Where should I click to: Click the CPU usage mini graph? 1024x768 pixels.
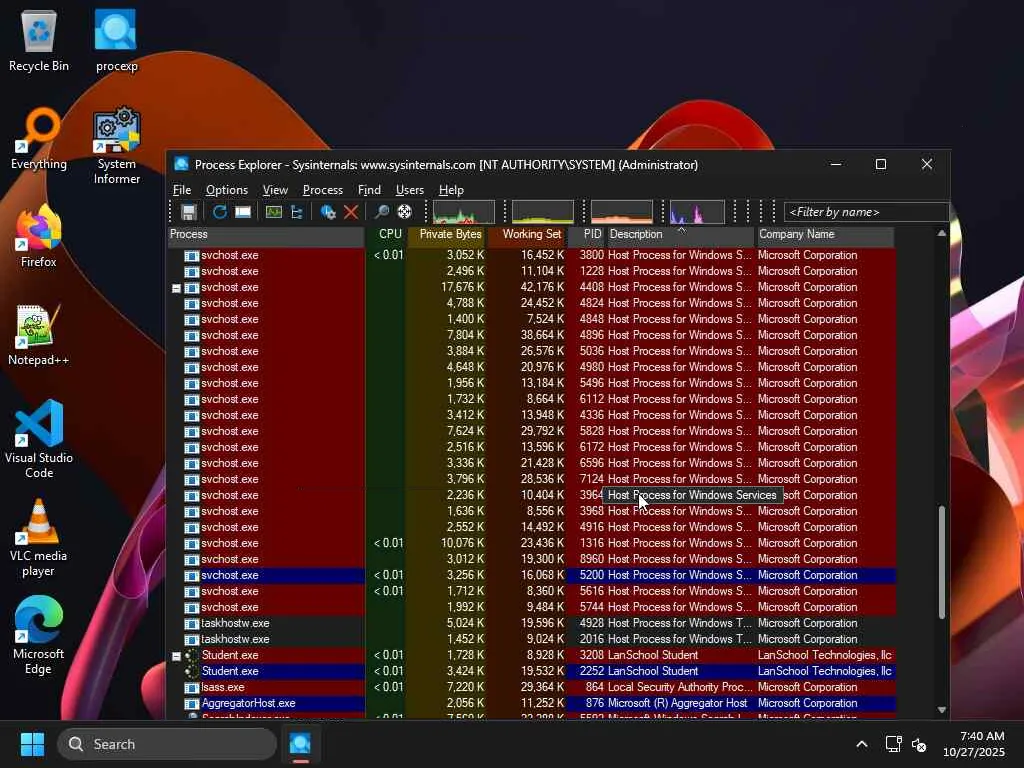(464, 212)
